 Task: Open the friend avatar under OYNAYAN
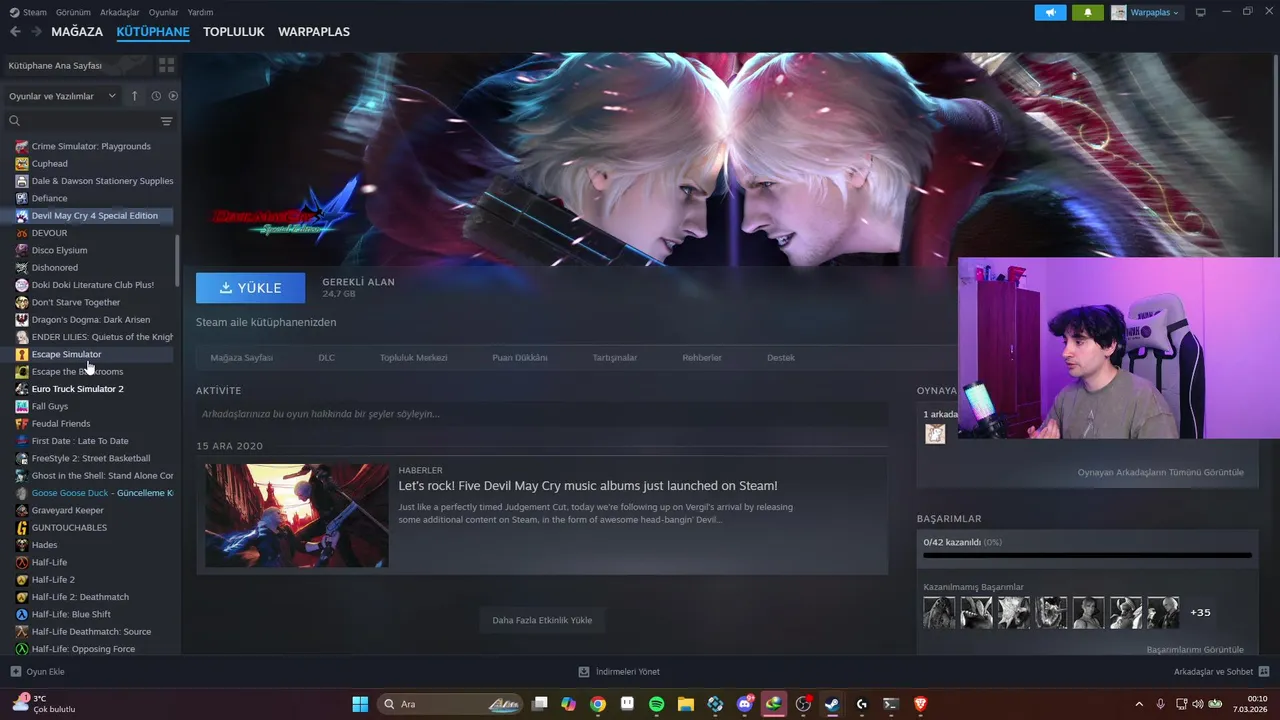tap(935, 433)
